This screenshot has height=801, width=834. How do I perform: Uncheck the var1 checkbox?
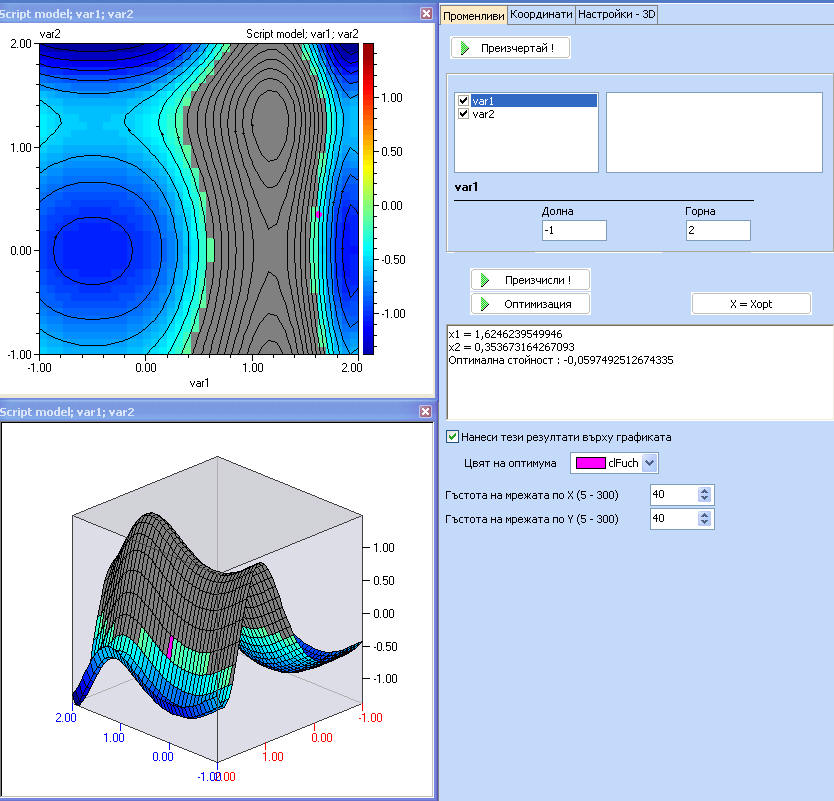[x=463, y=101]
